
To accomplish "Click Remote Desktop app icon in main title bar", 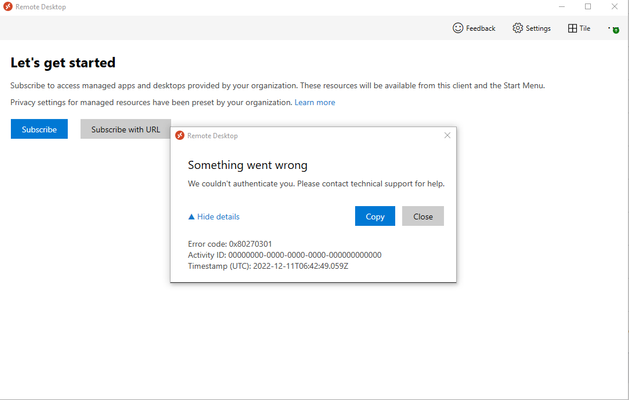I will (x=8, y=7).
